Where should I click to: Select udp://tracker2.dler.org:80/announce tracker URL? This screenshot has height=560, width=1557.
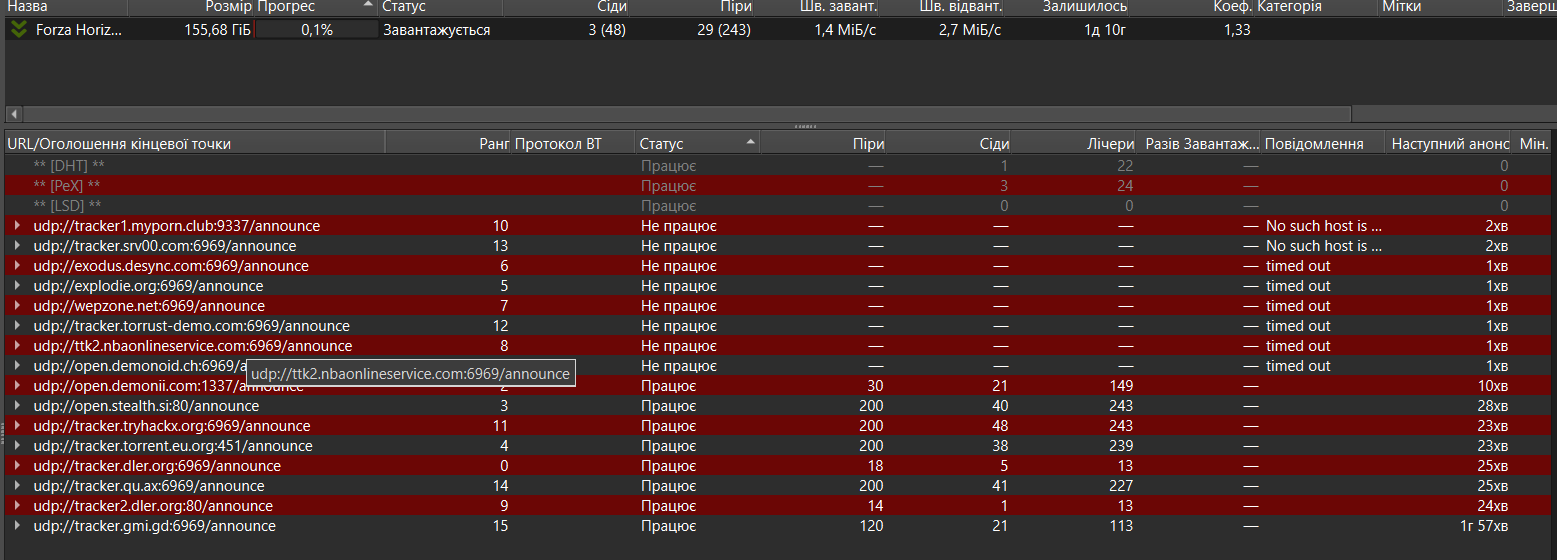point(153,506)
